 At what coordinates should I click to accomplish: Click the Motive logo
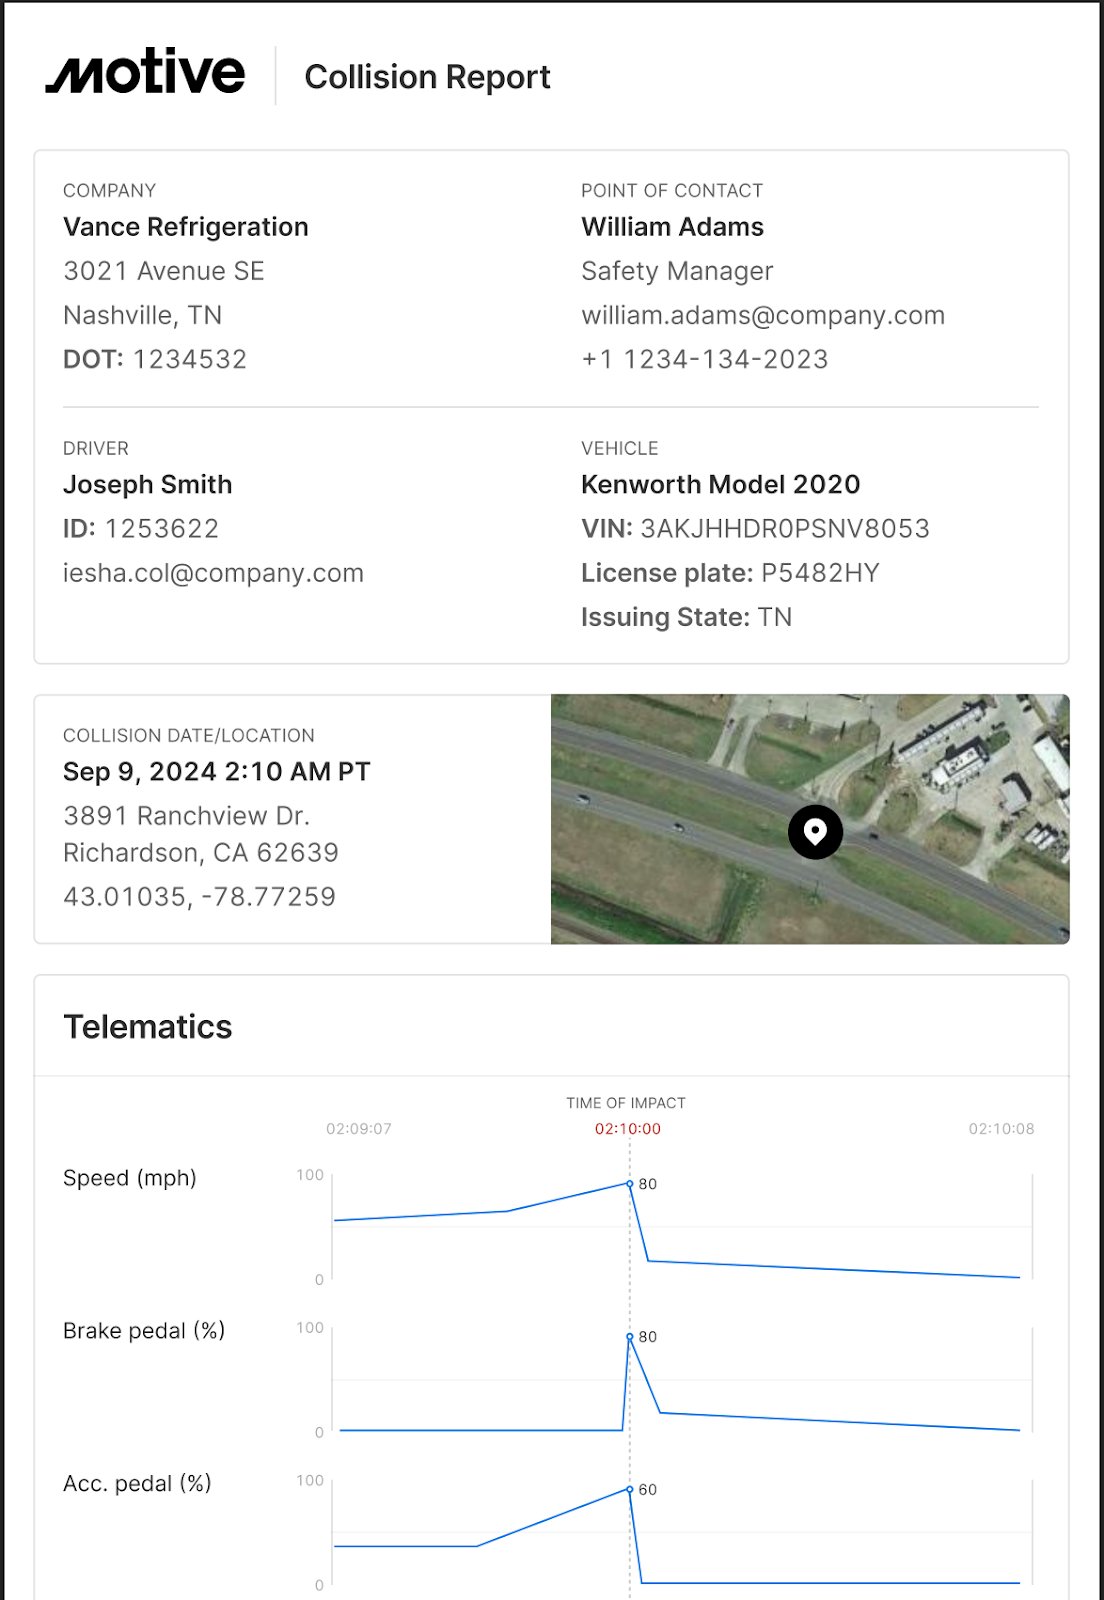click(x=146, y=72)
